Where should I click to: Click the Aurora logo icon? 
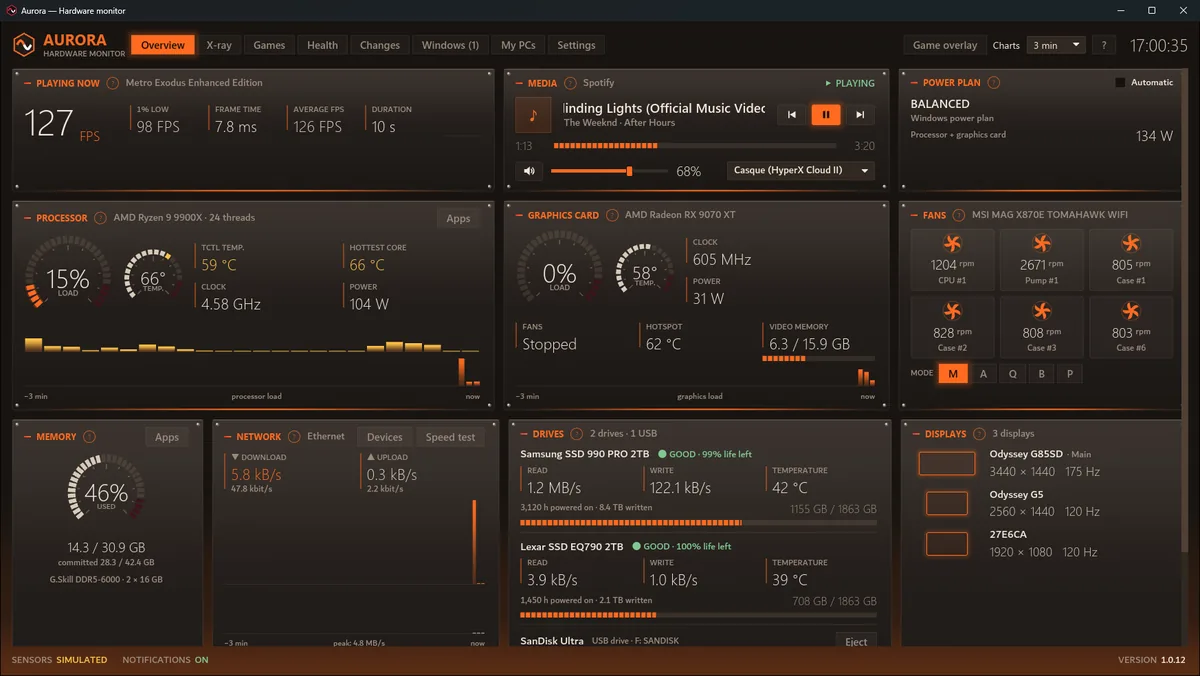[x=24, y=45]
